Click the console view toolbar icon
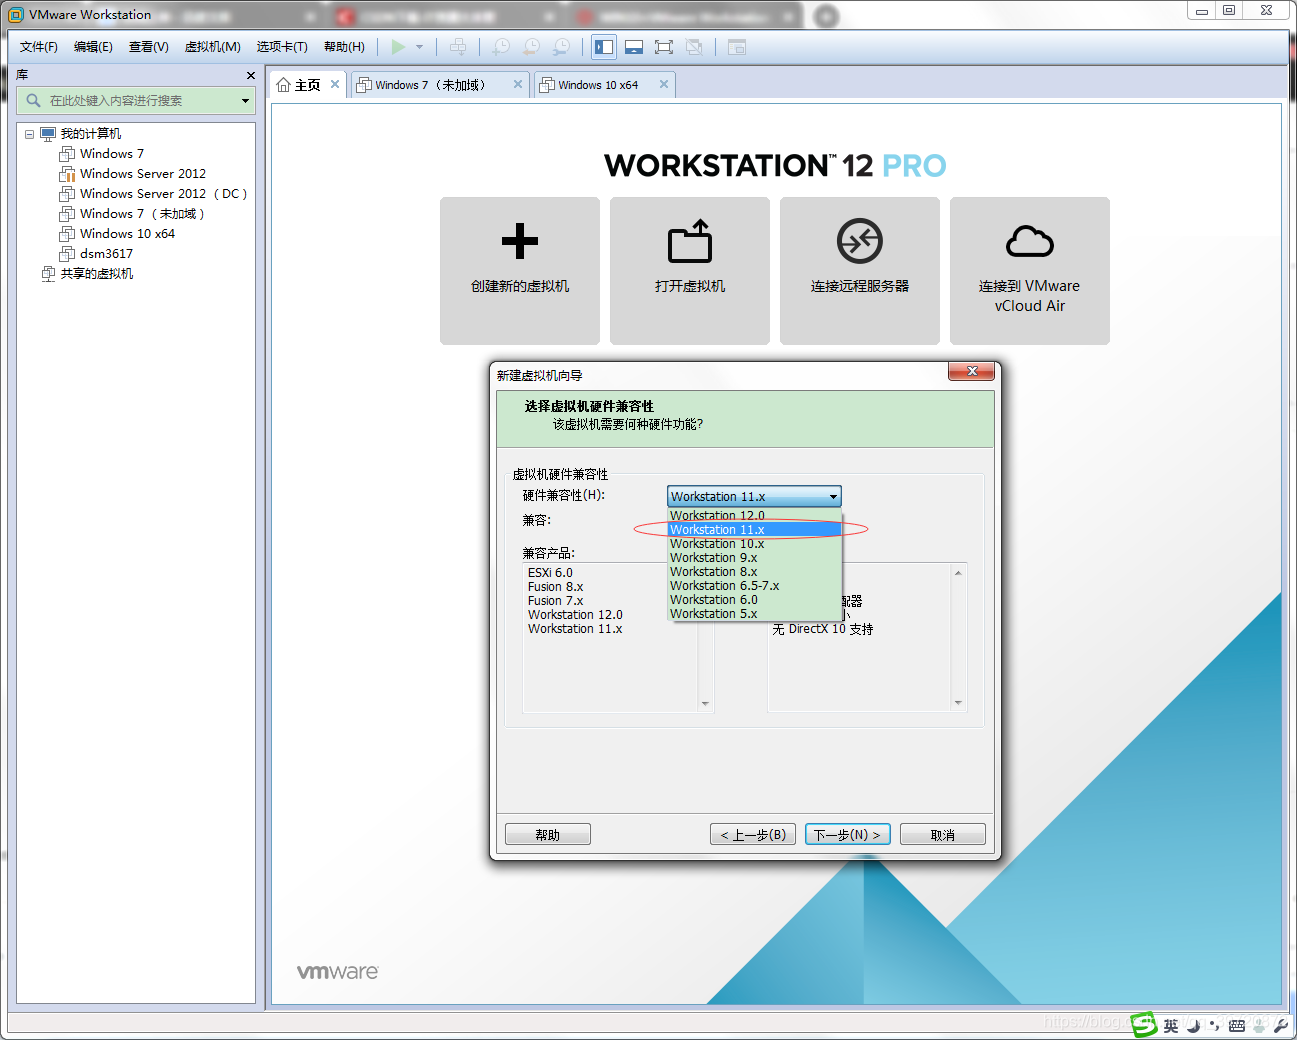Screen dimensions: 1297x1040 737,47
